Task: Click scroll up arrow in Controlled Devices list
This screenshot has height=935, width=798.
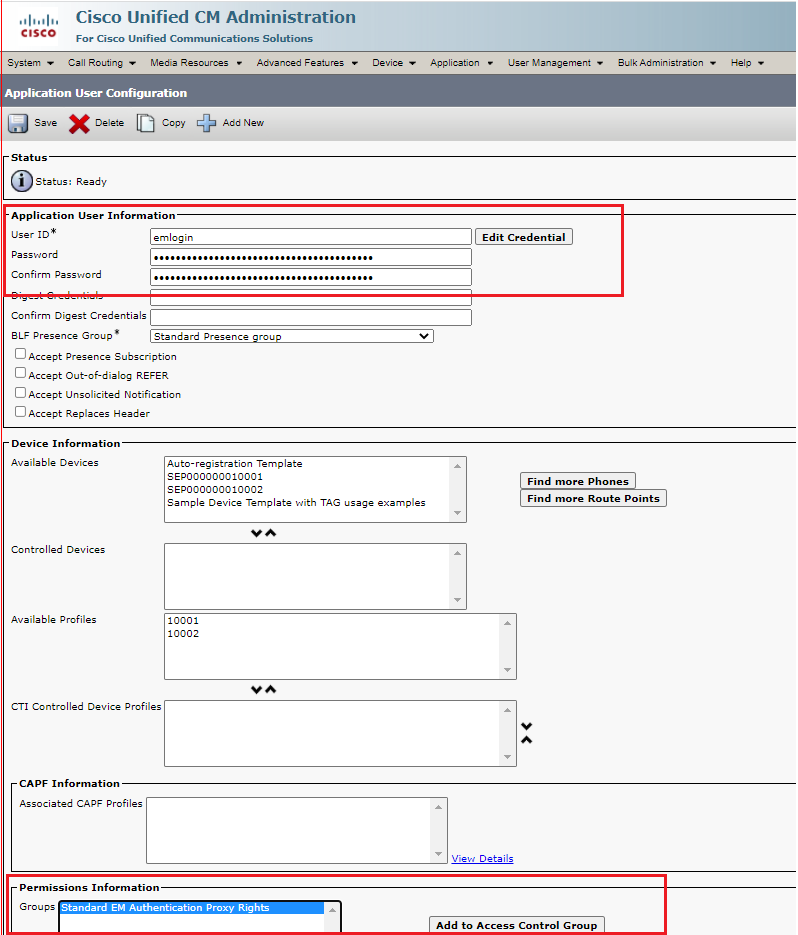Action: click(457, 553)
